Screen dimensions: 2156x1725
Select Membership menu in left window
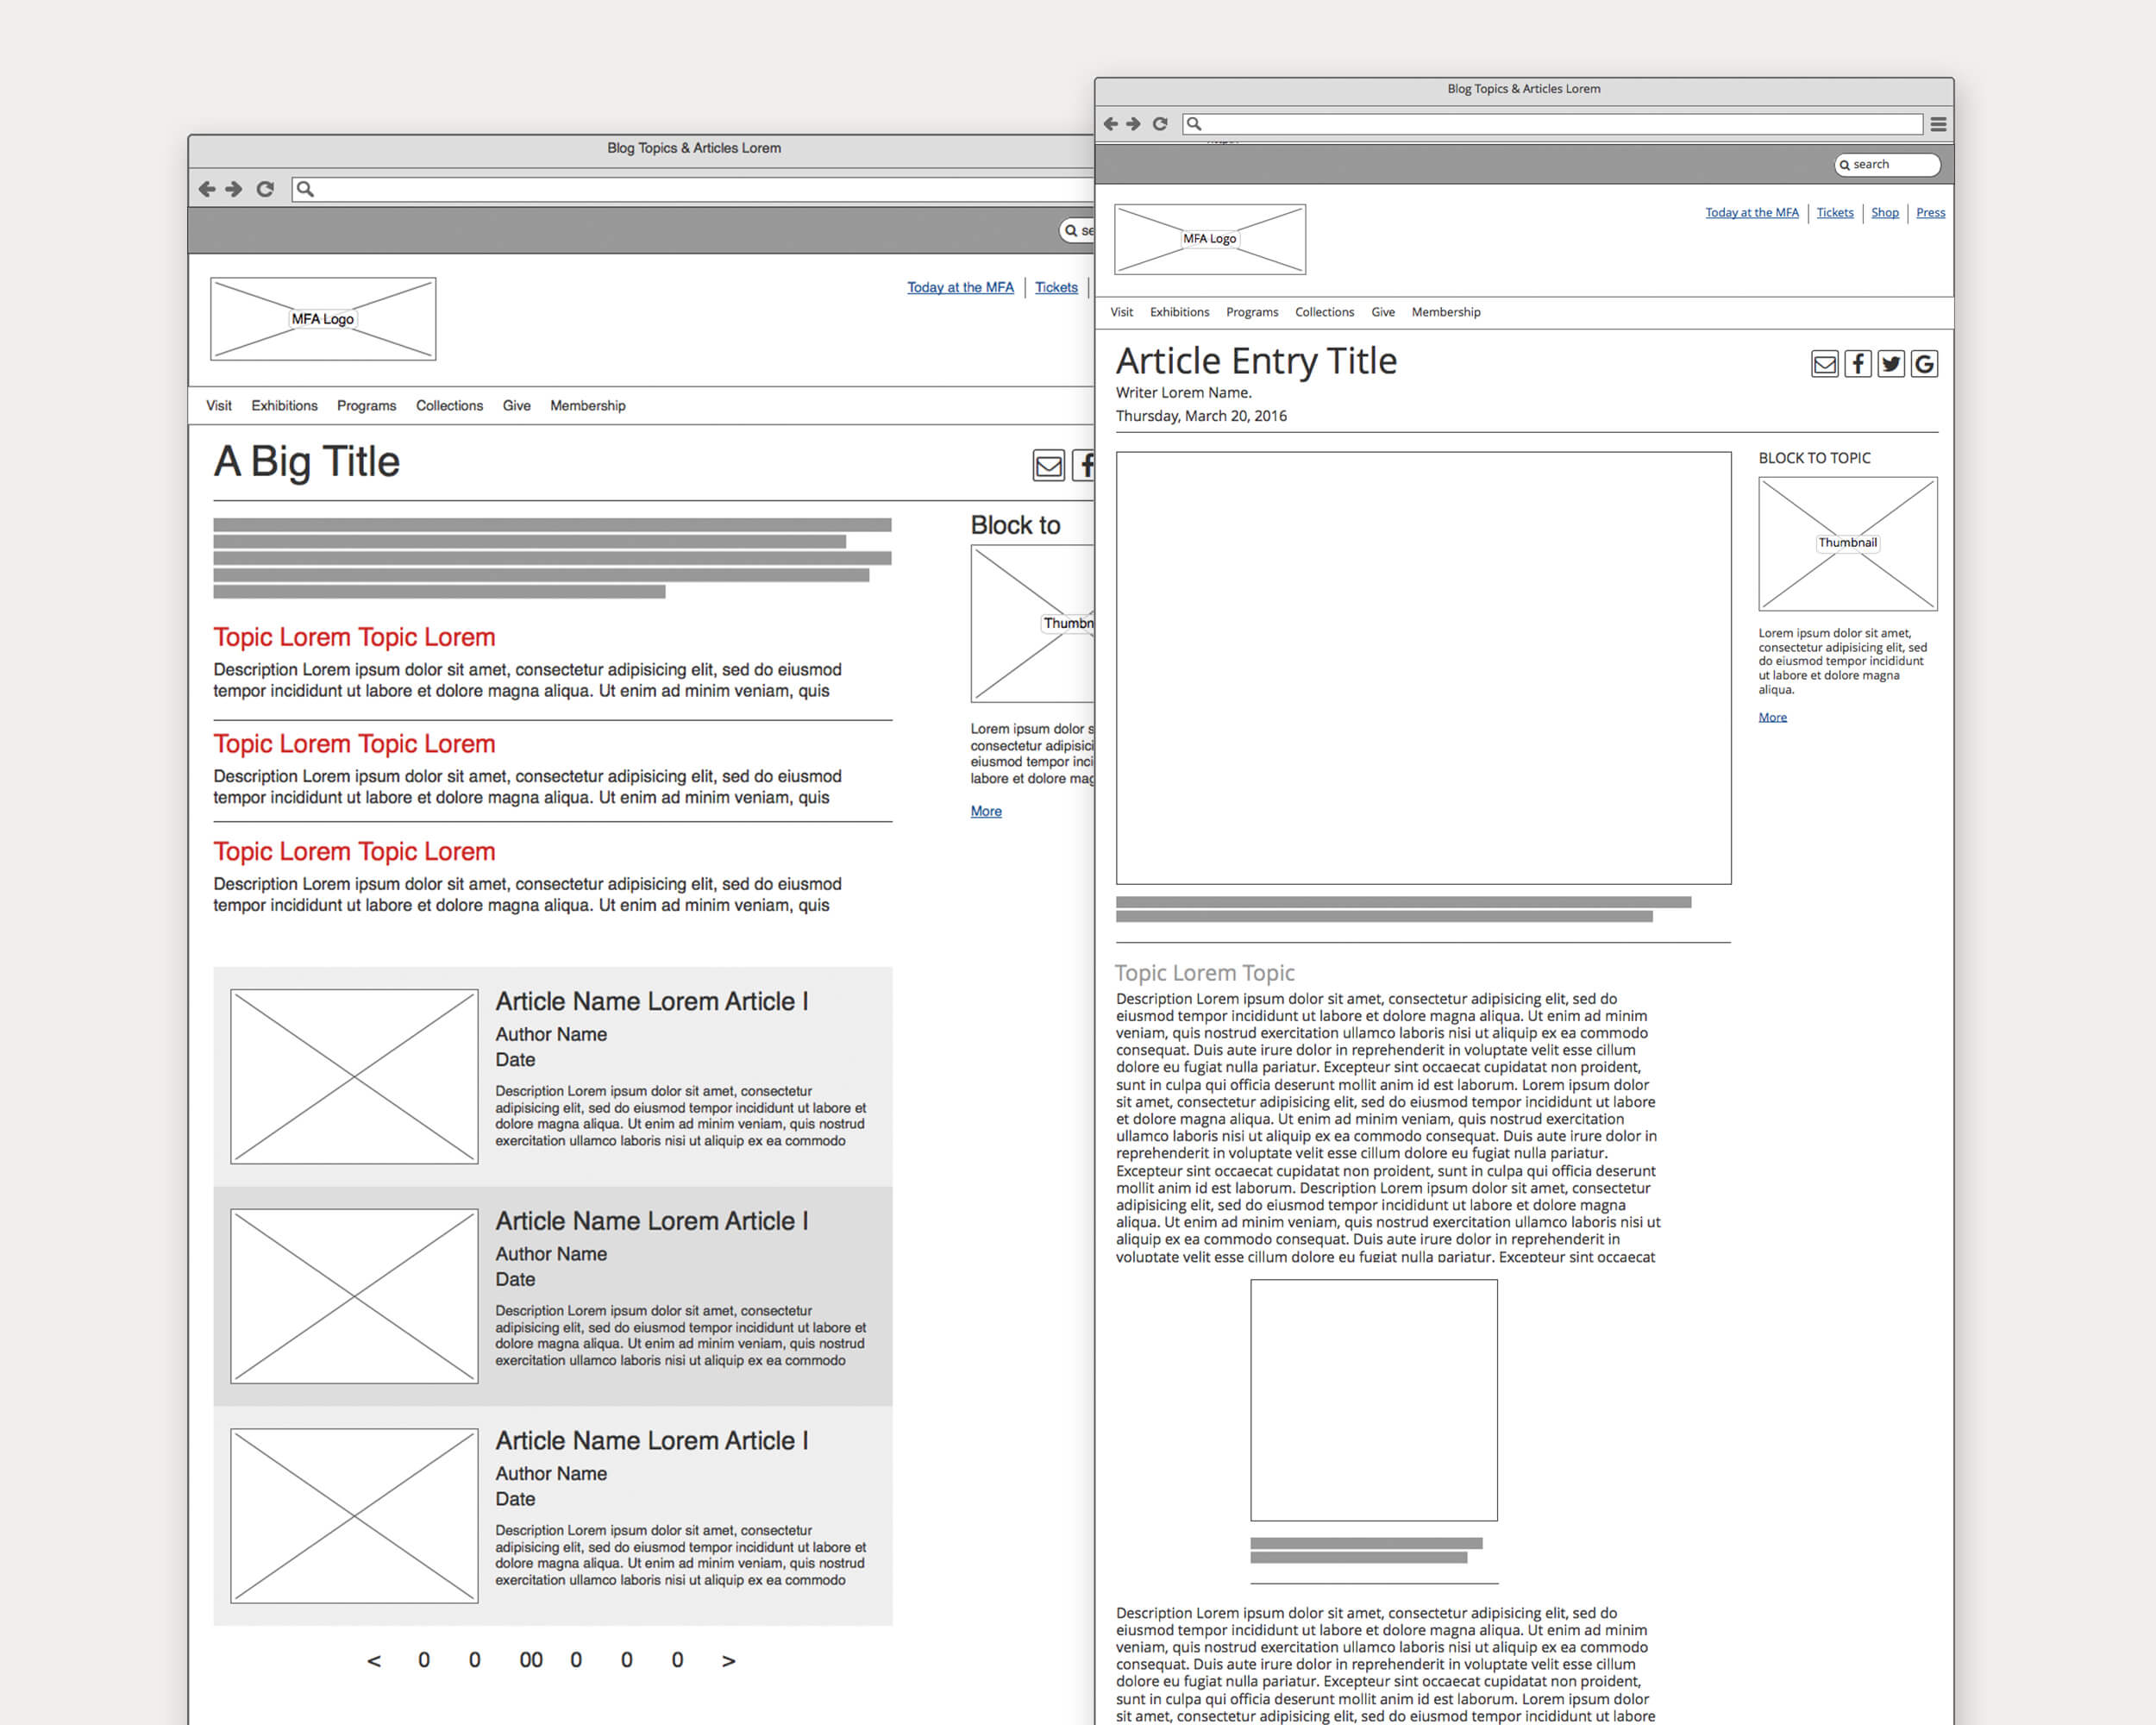coord(588,405)
